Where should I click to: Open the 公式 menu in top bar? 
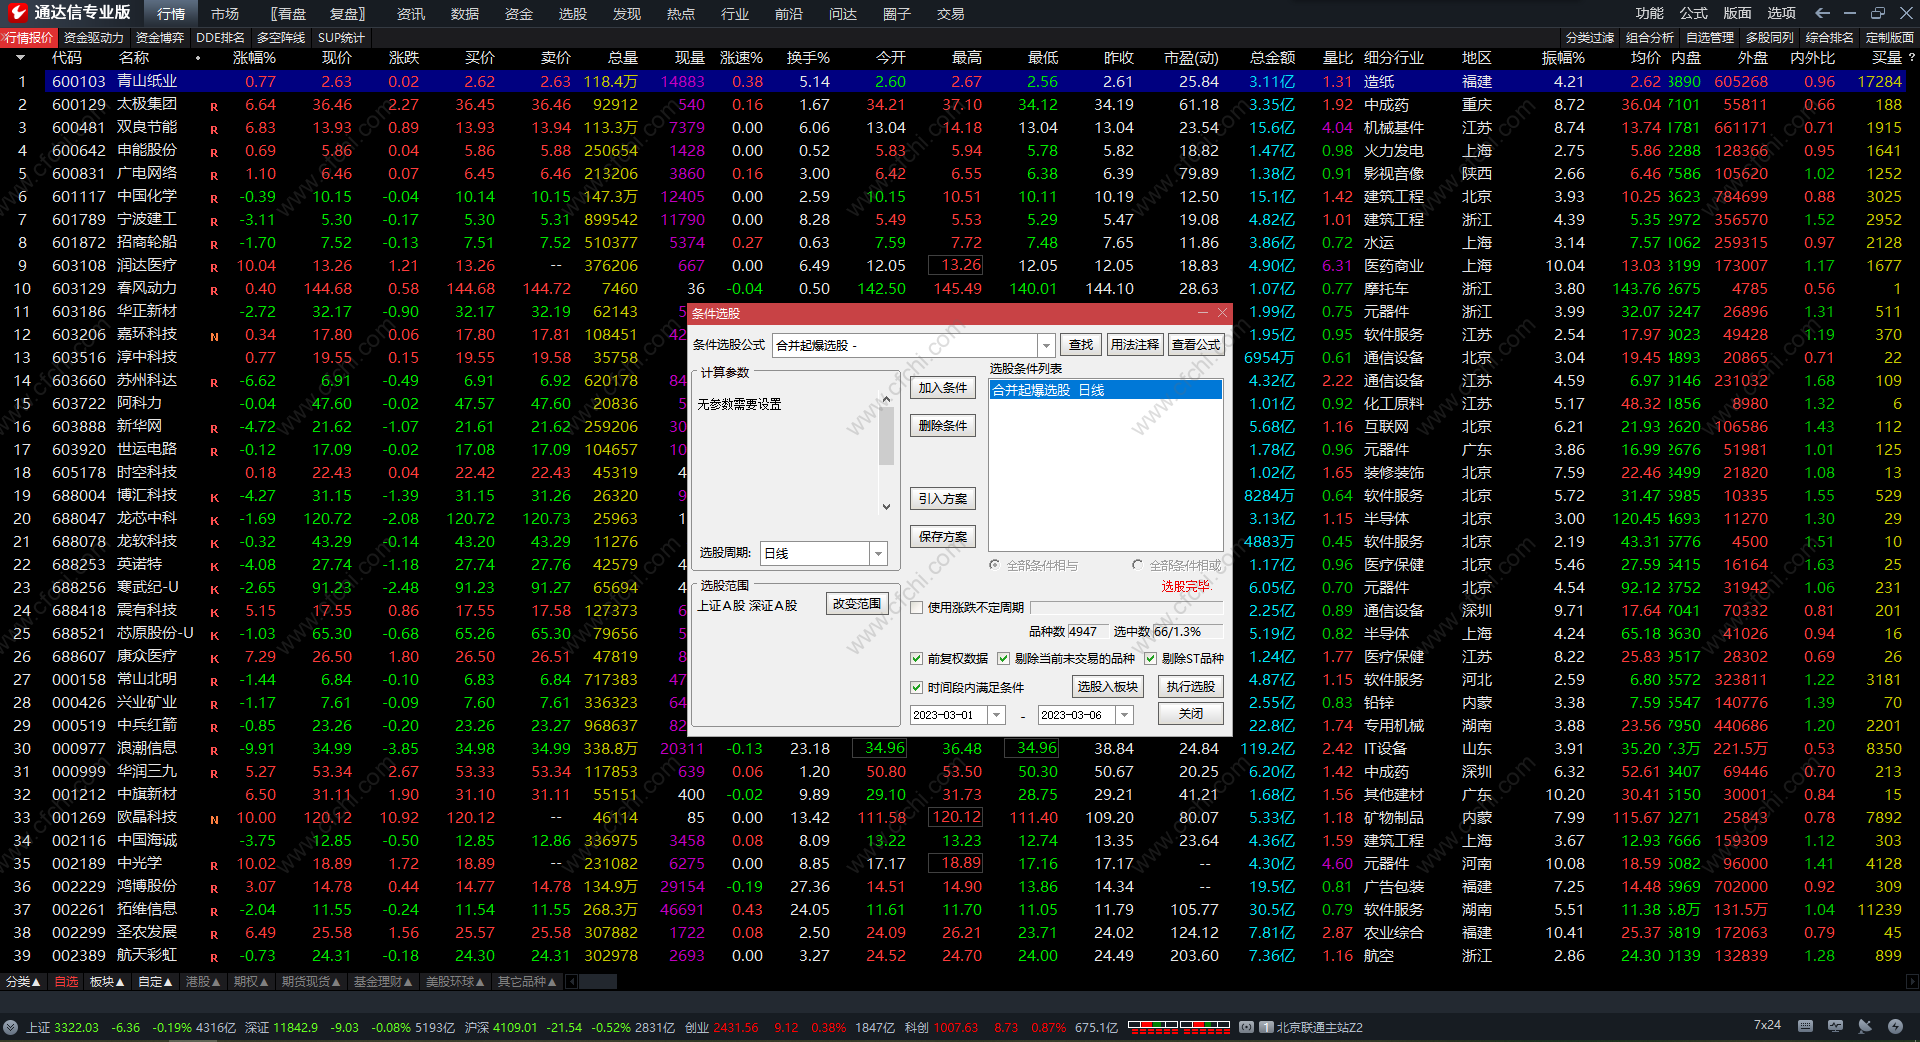pyautogui.click(x=1693, y=13)
